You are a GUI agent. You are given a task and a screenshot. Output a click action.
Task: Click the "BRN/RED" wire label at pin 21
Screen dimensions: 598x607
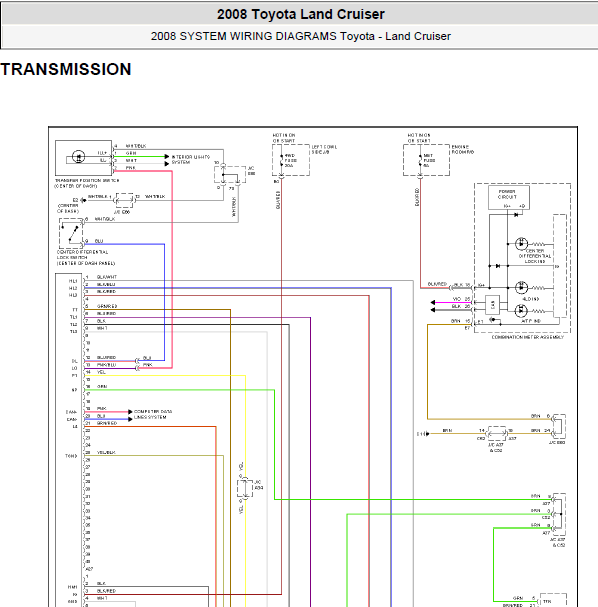click(x=107, y=423)
